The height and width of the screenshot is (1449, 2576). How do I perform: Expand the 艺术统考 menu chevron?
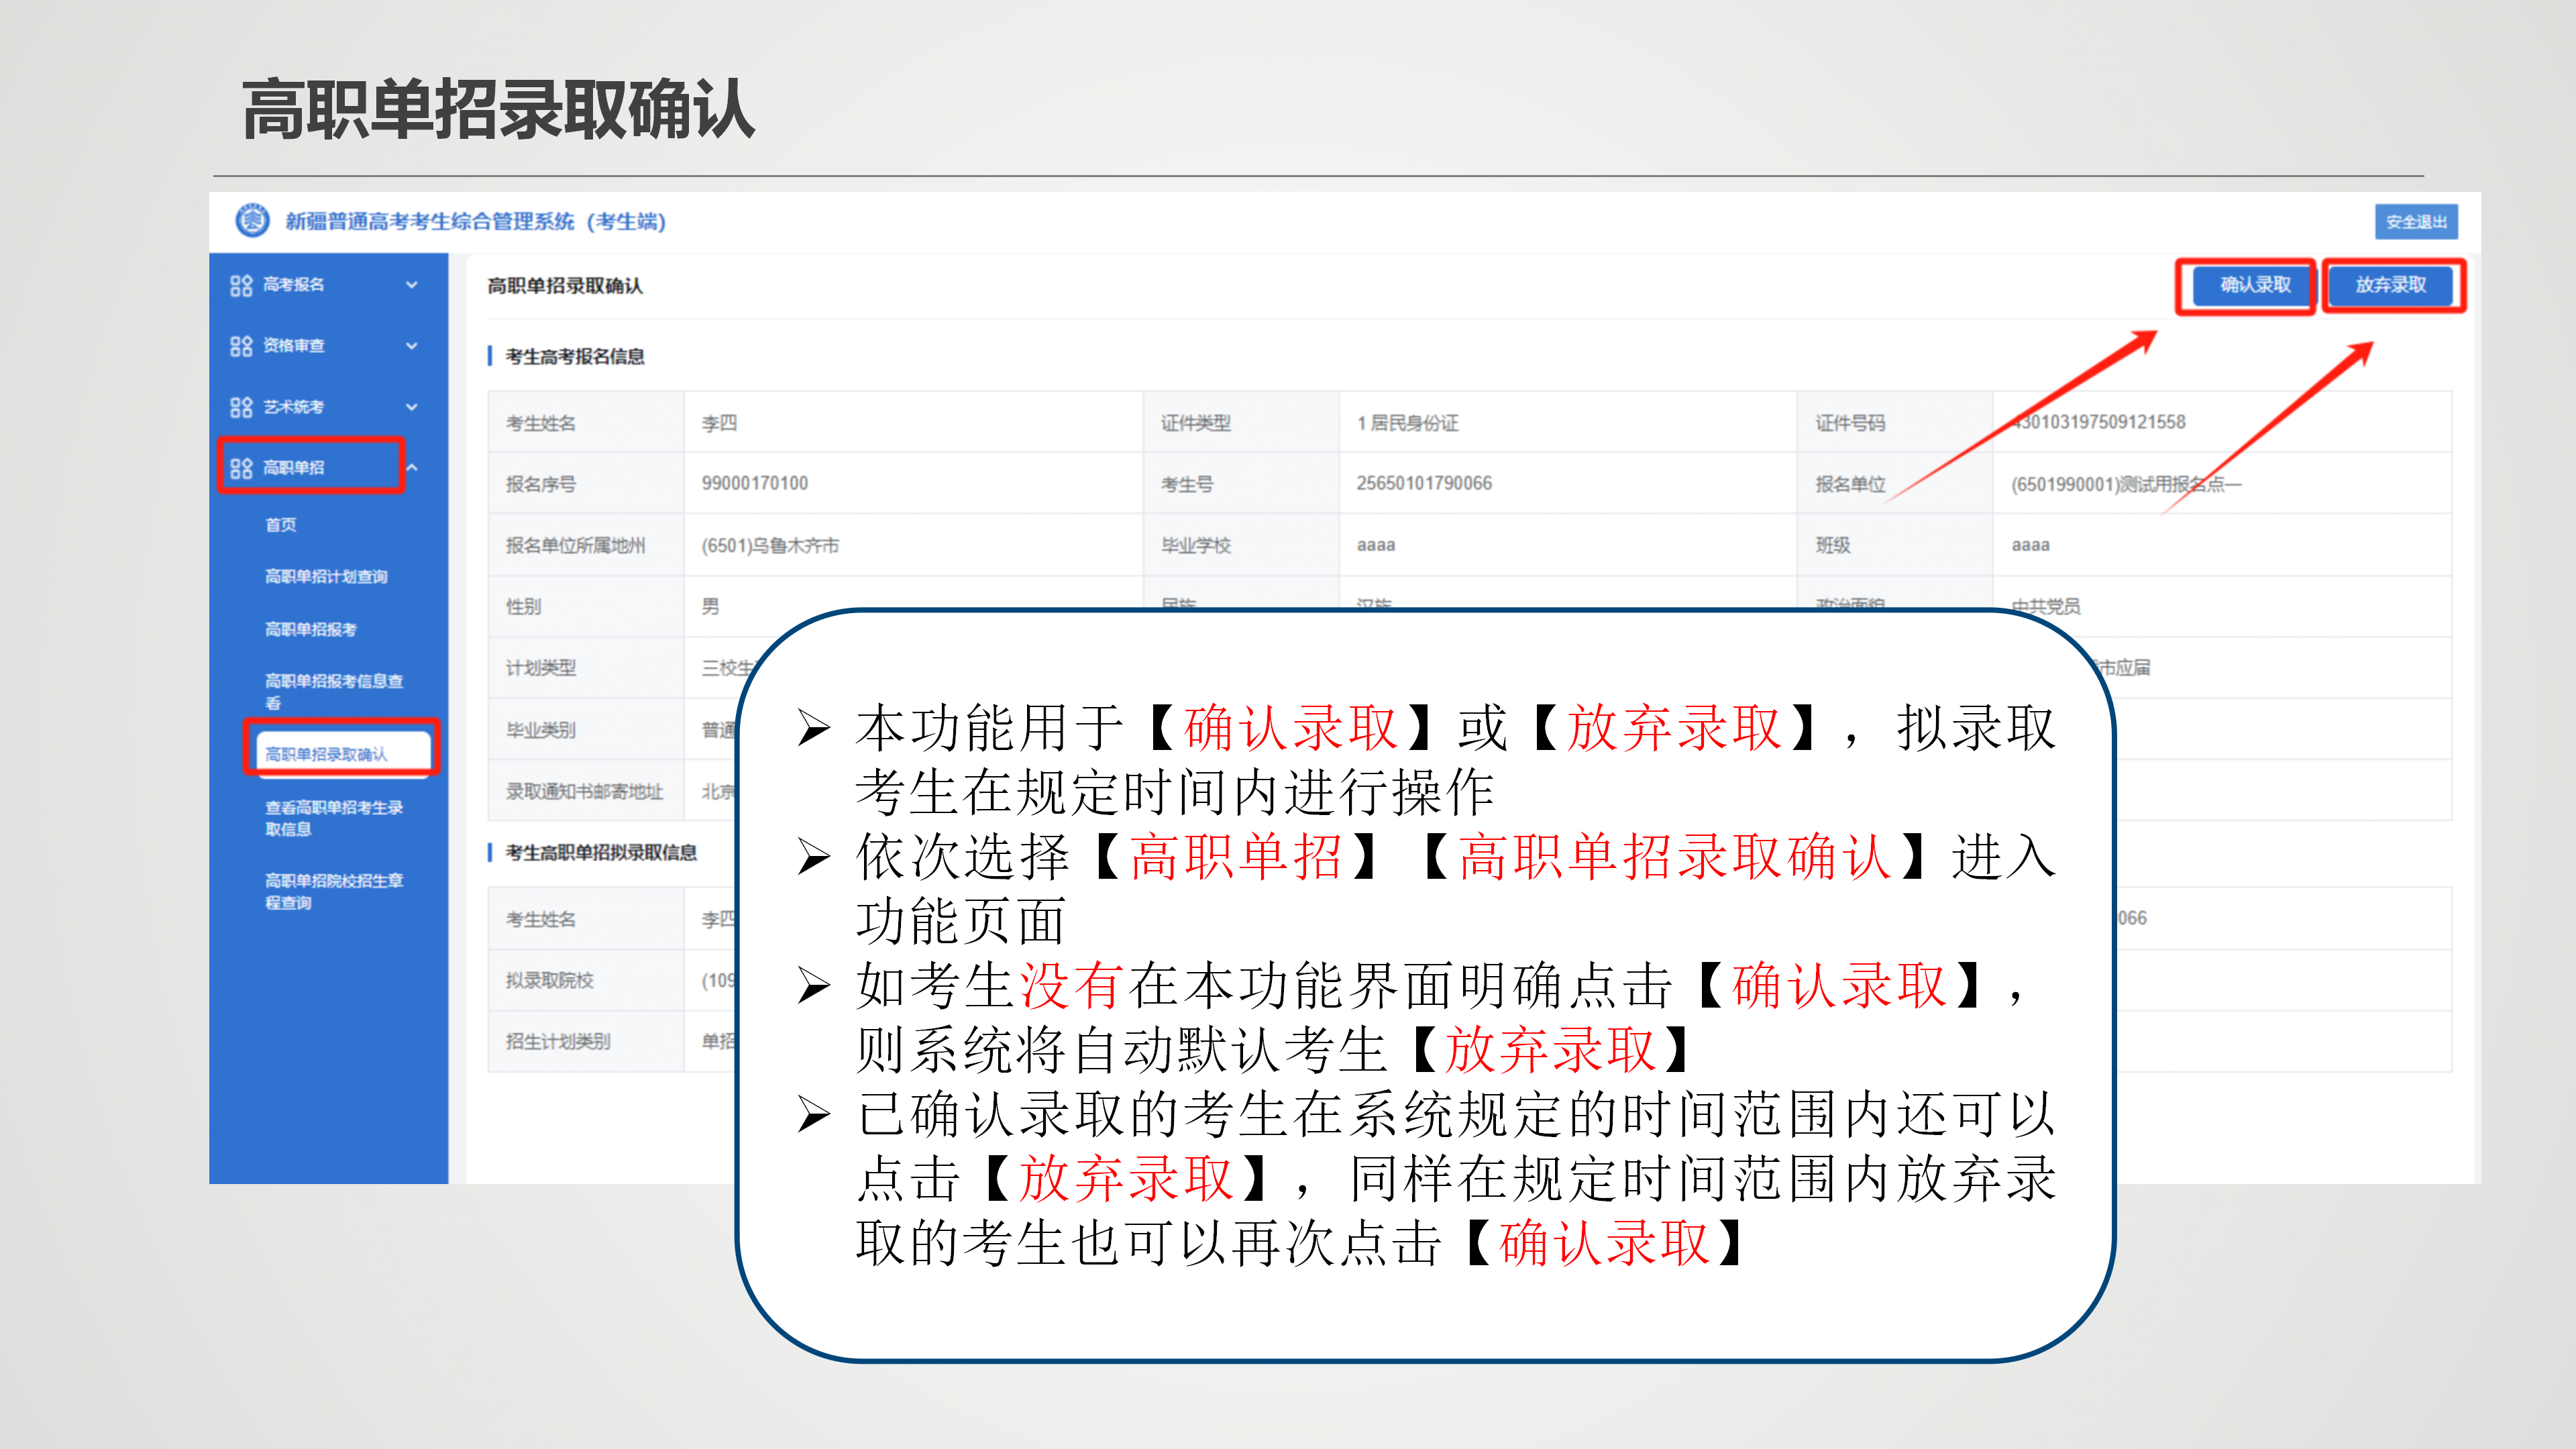point(412,407)
